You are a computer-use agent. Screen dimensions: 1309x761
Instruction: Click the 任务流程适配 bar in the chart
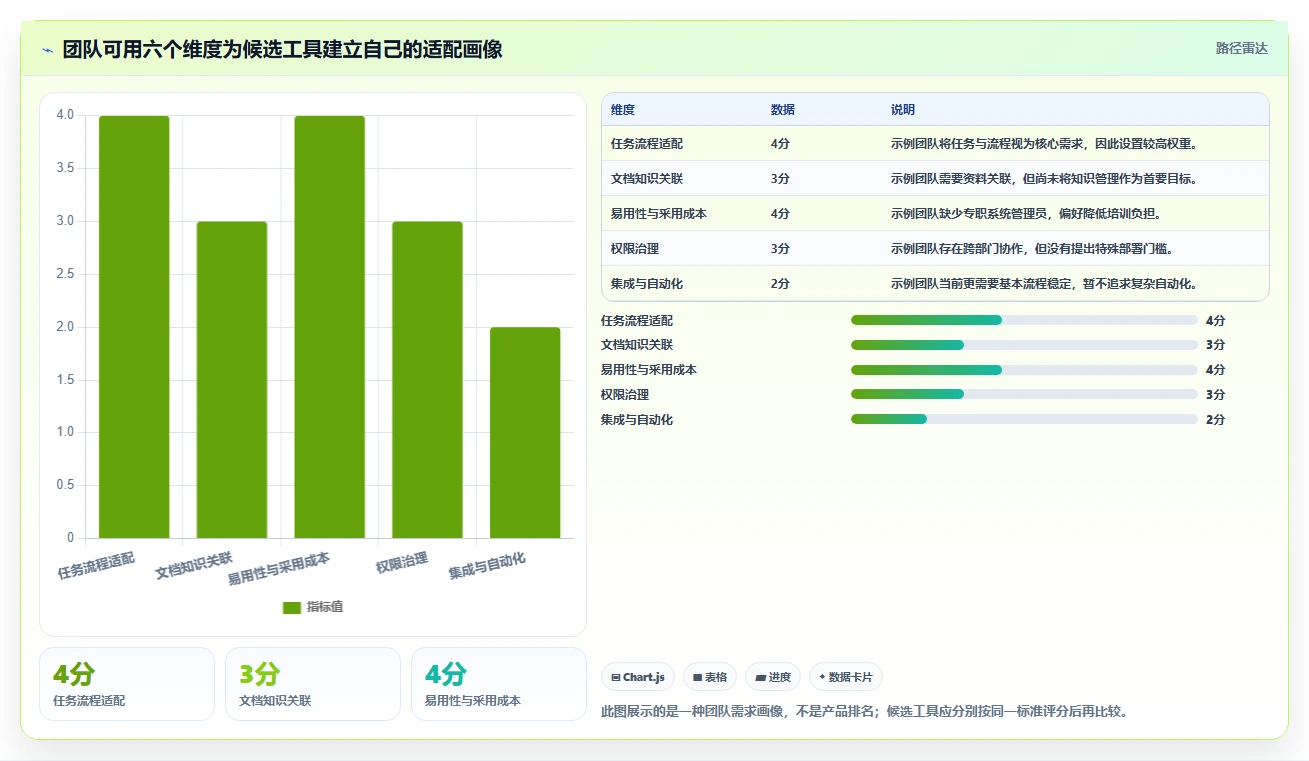[x=134, y=327]
